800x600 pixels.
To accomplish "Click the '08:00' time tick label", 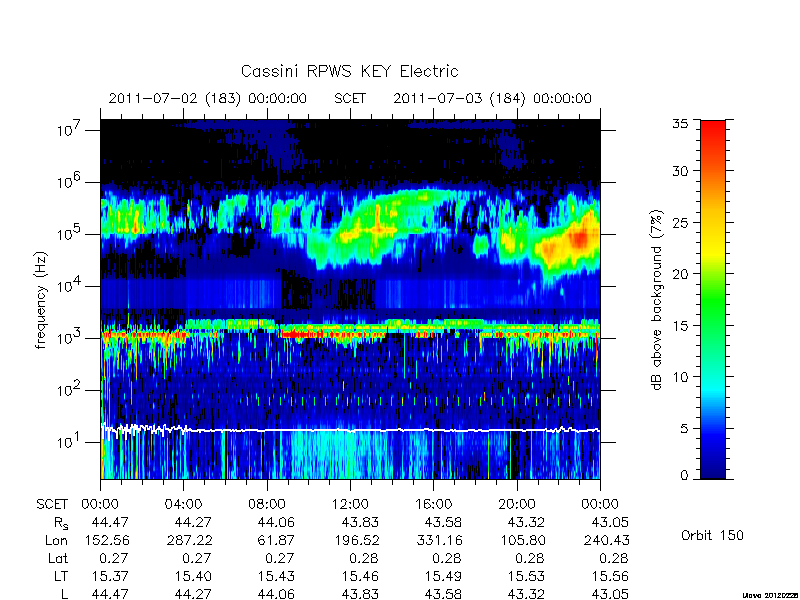I will [x=267, y=505].
